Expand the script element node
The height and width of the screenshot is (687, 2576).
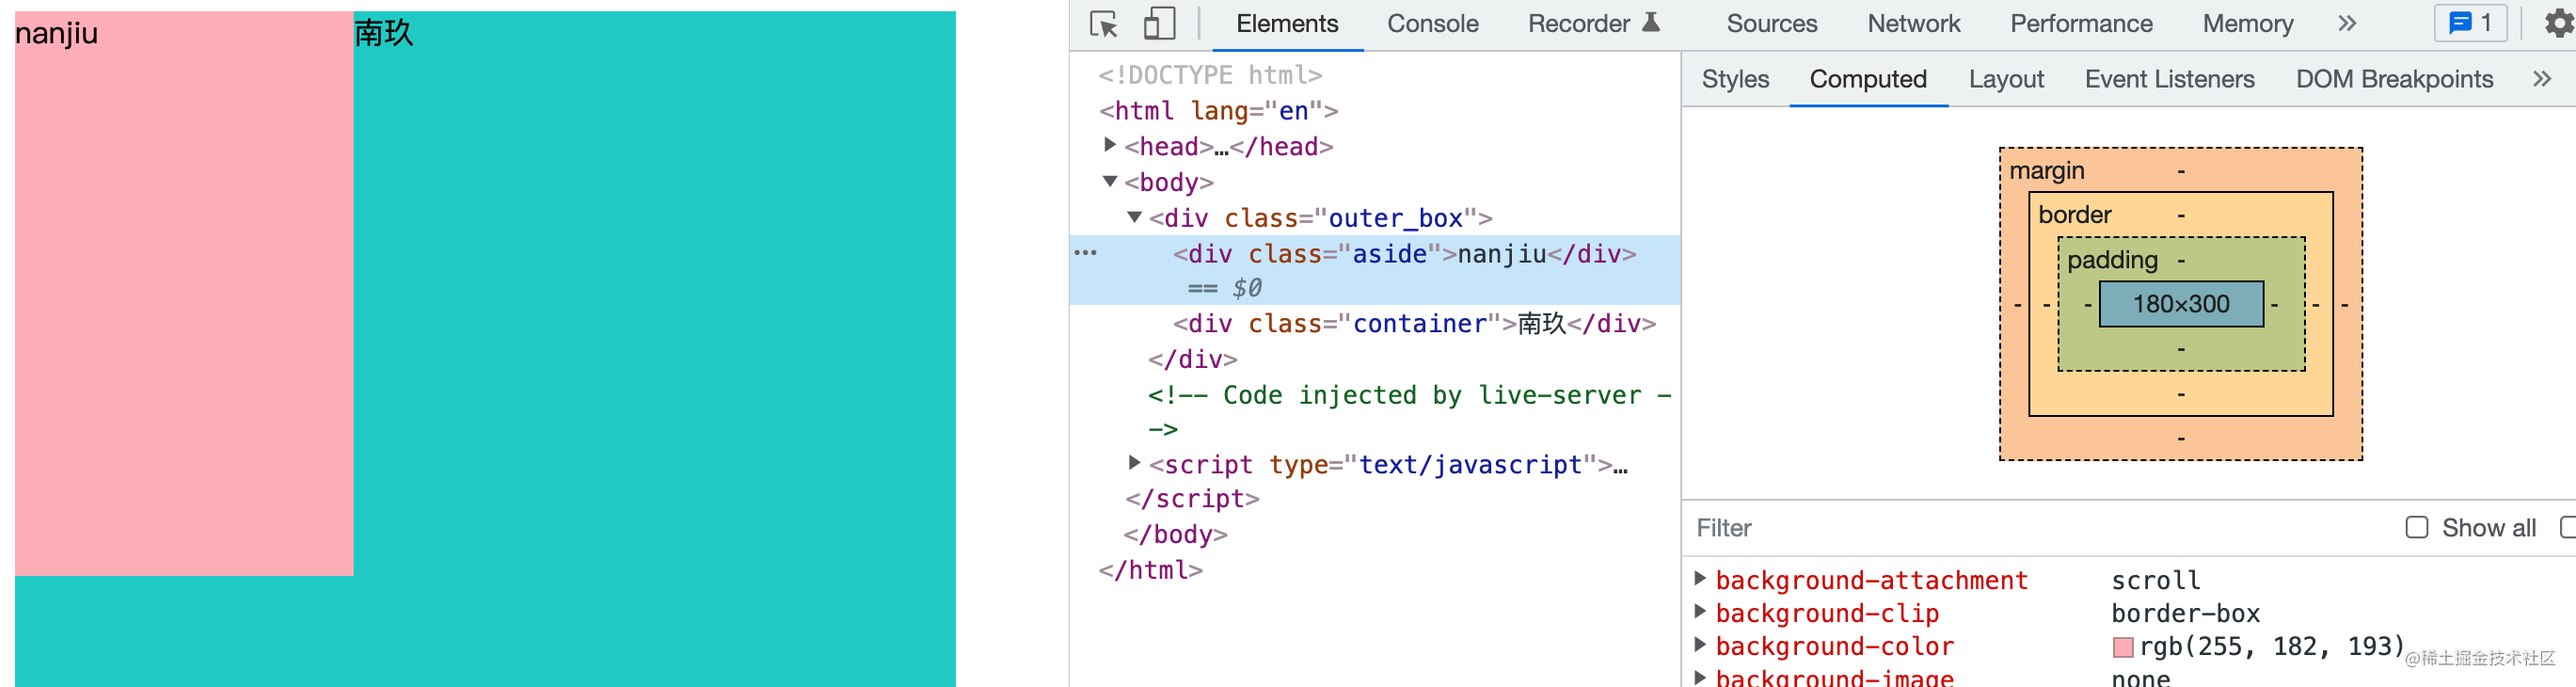tap(1134, 463)
